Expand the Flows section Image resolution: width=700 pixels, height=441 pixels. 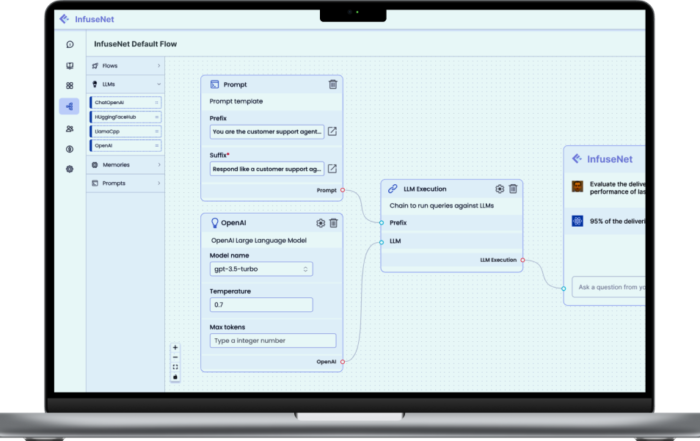pos(125,66)
